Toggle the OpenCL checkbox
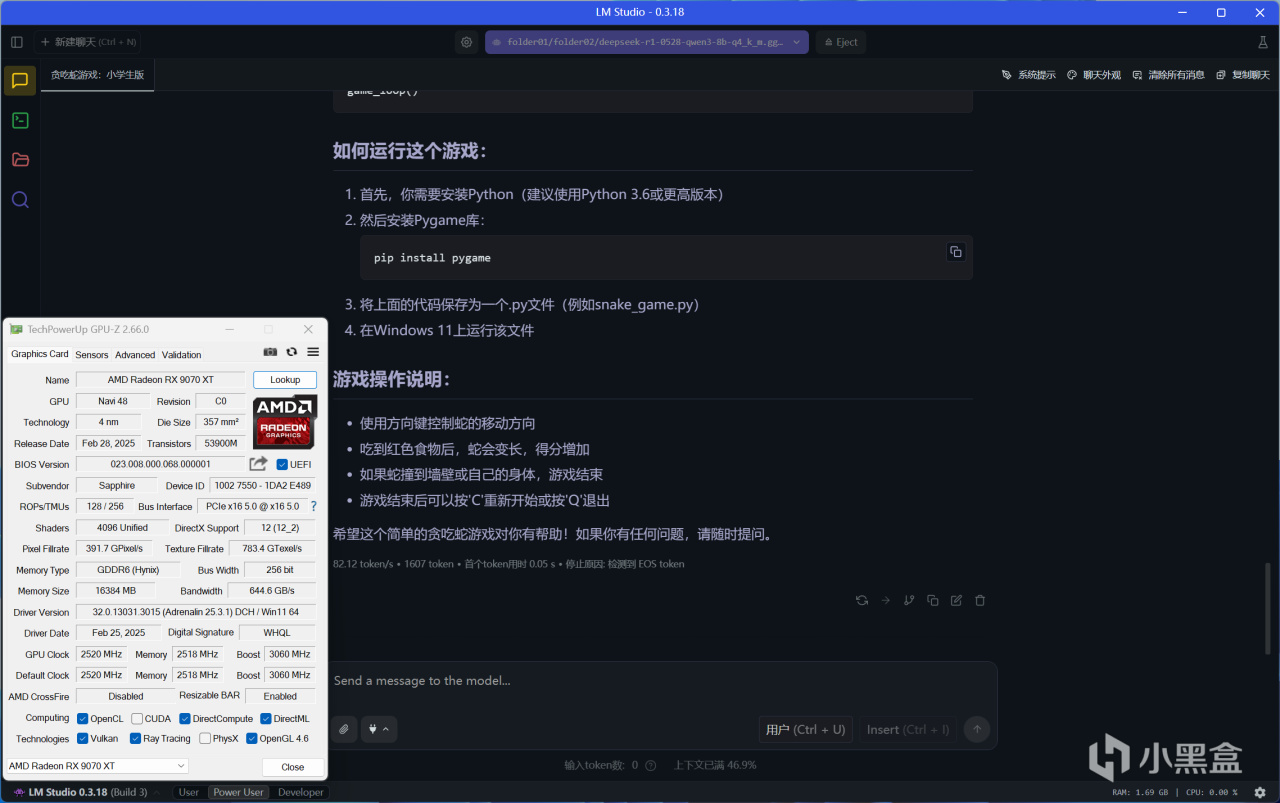 pyautogui.click(x=83, y=718)
